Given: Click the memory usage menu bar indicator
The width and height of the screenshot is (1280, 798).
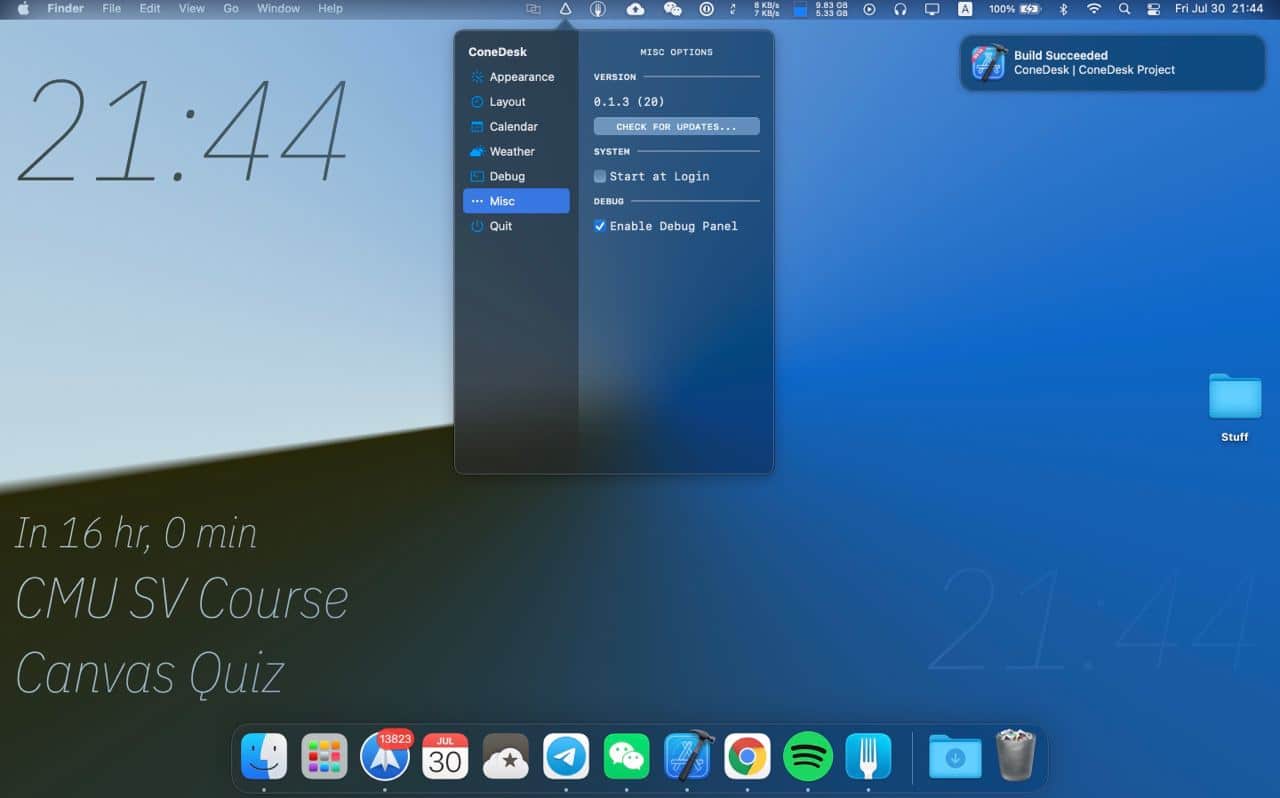Looking at the screenshot, I should [x=821, y=9].
